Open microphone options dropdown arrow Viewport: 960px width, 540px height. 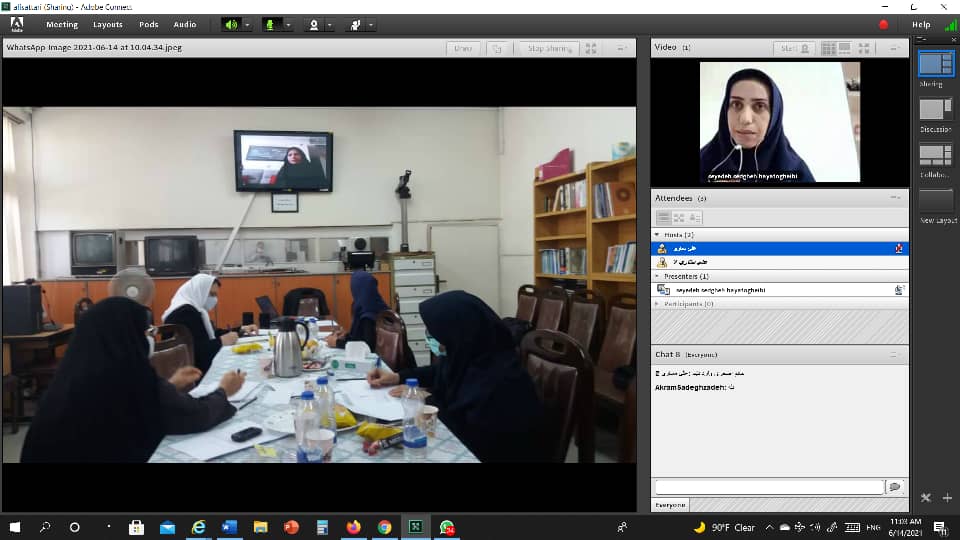pyautogui.click(x=288, y=25)
